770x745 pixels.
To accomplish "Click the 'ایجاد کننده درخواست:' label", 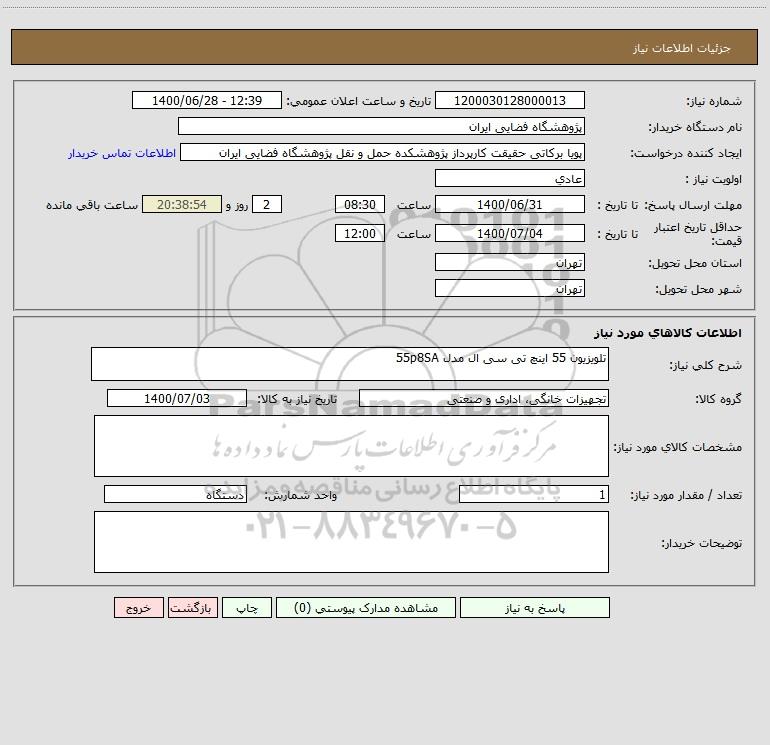I will click(x=686, y=154).
